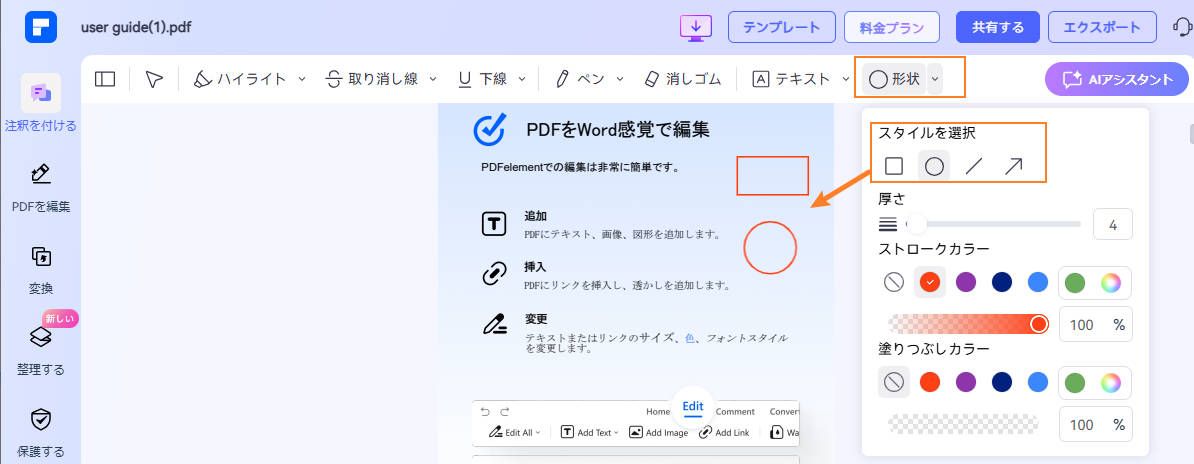The width and height of the screenshot is (1194, 464).
Task: Switch to 注釈を付ける annotation tab
Action: click(x=41, y=105)
